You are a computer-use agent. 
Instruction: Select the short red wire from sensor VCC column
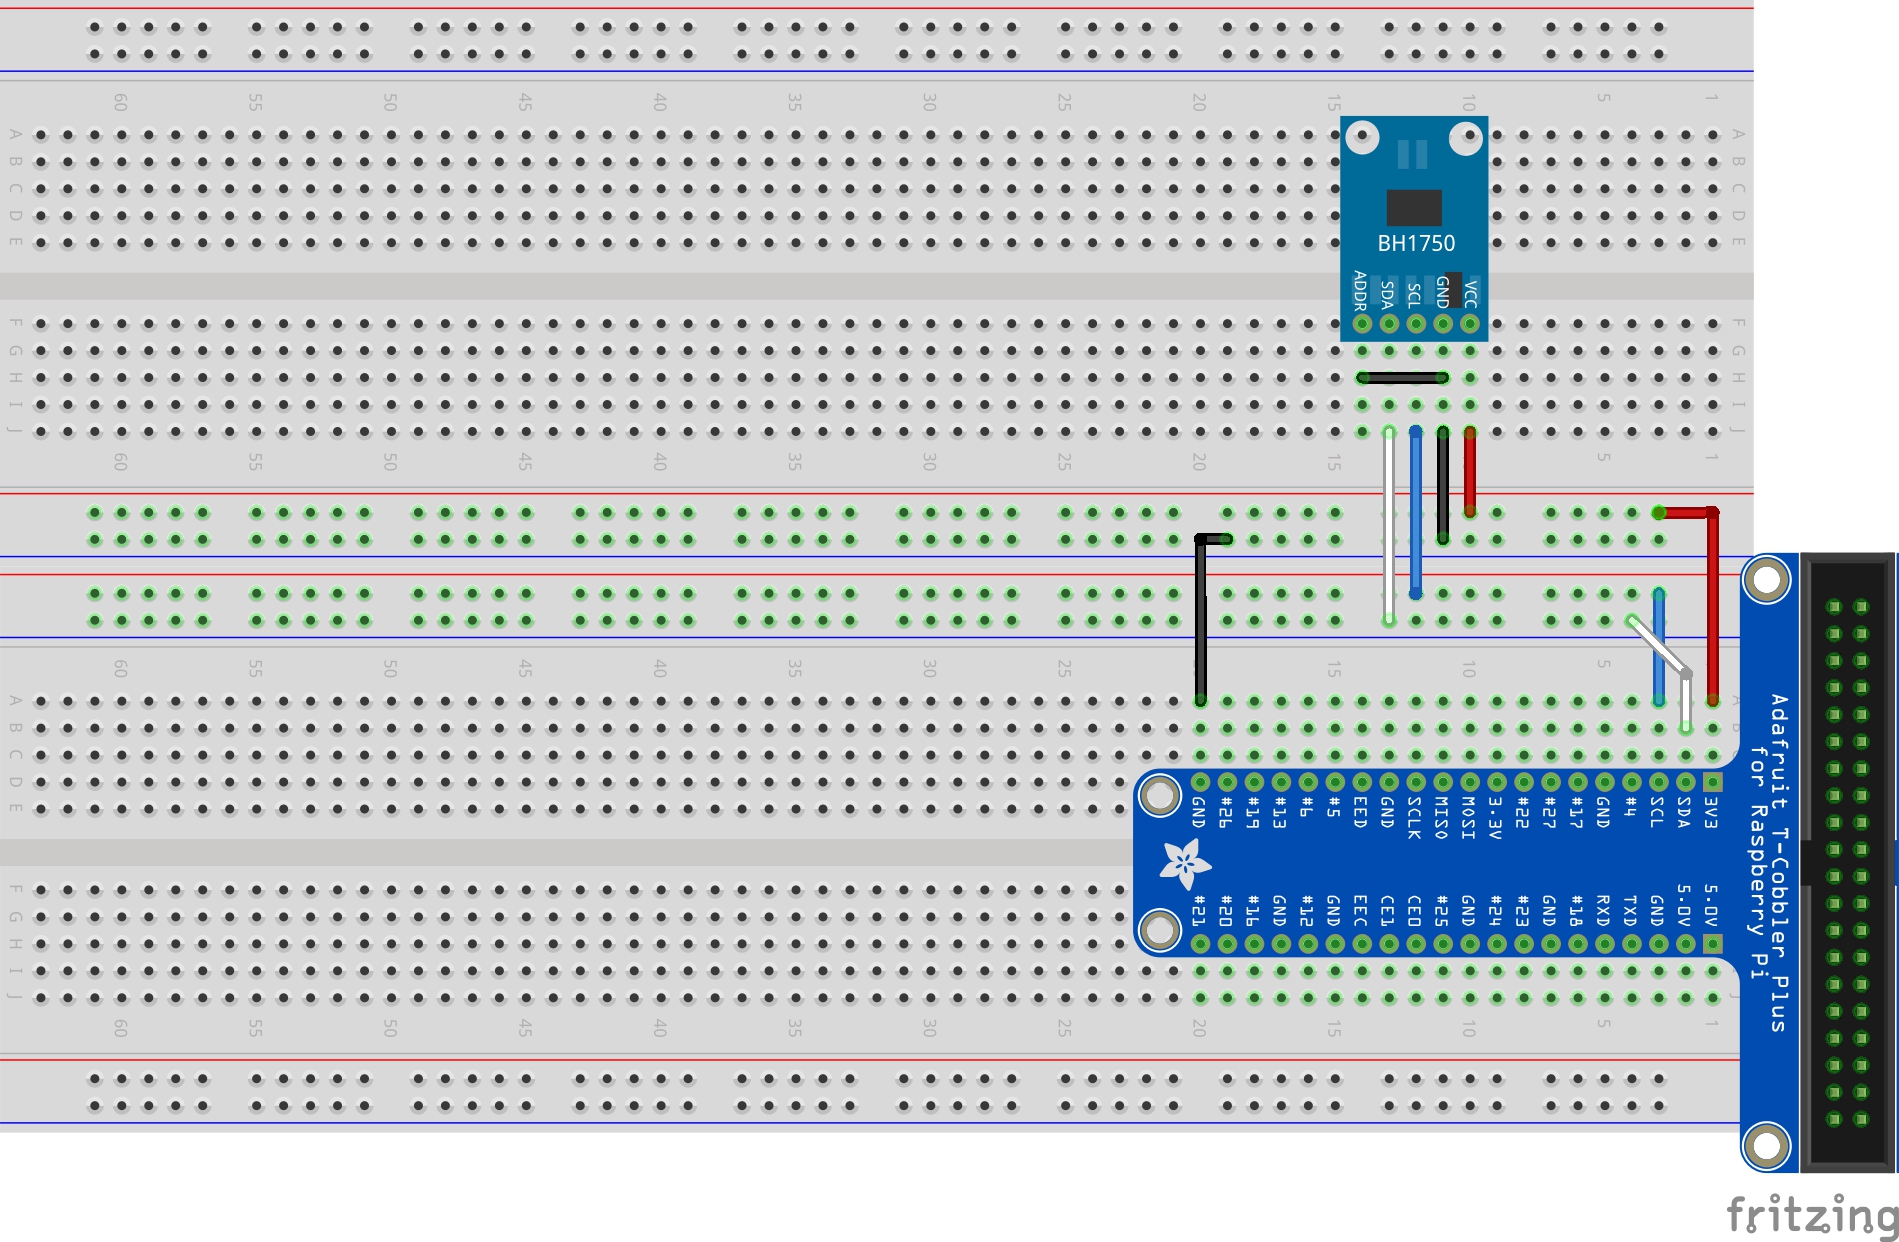click(x=1469, y=471)
